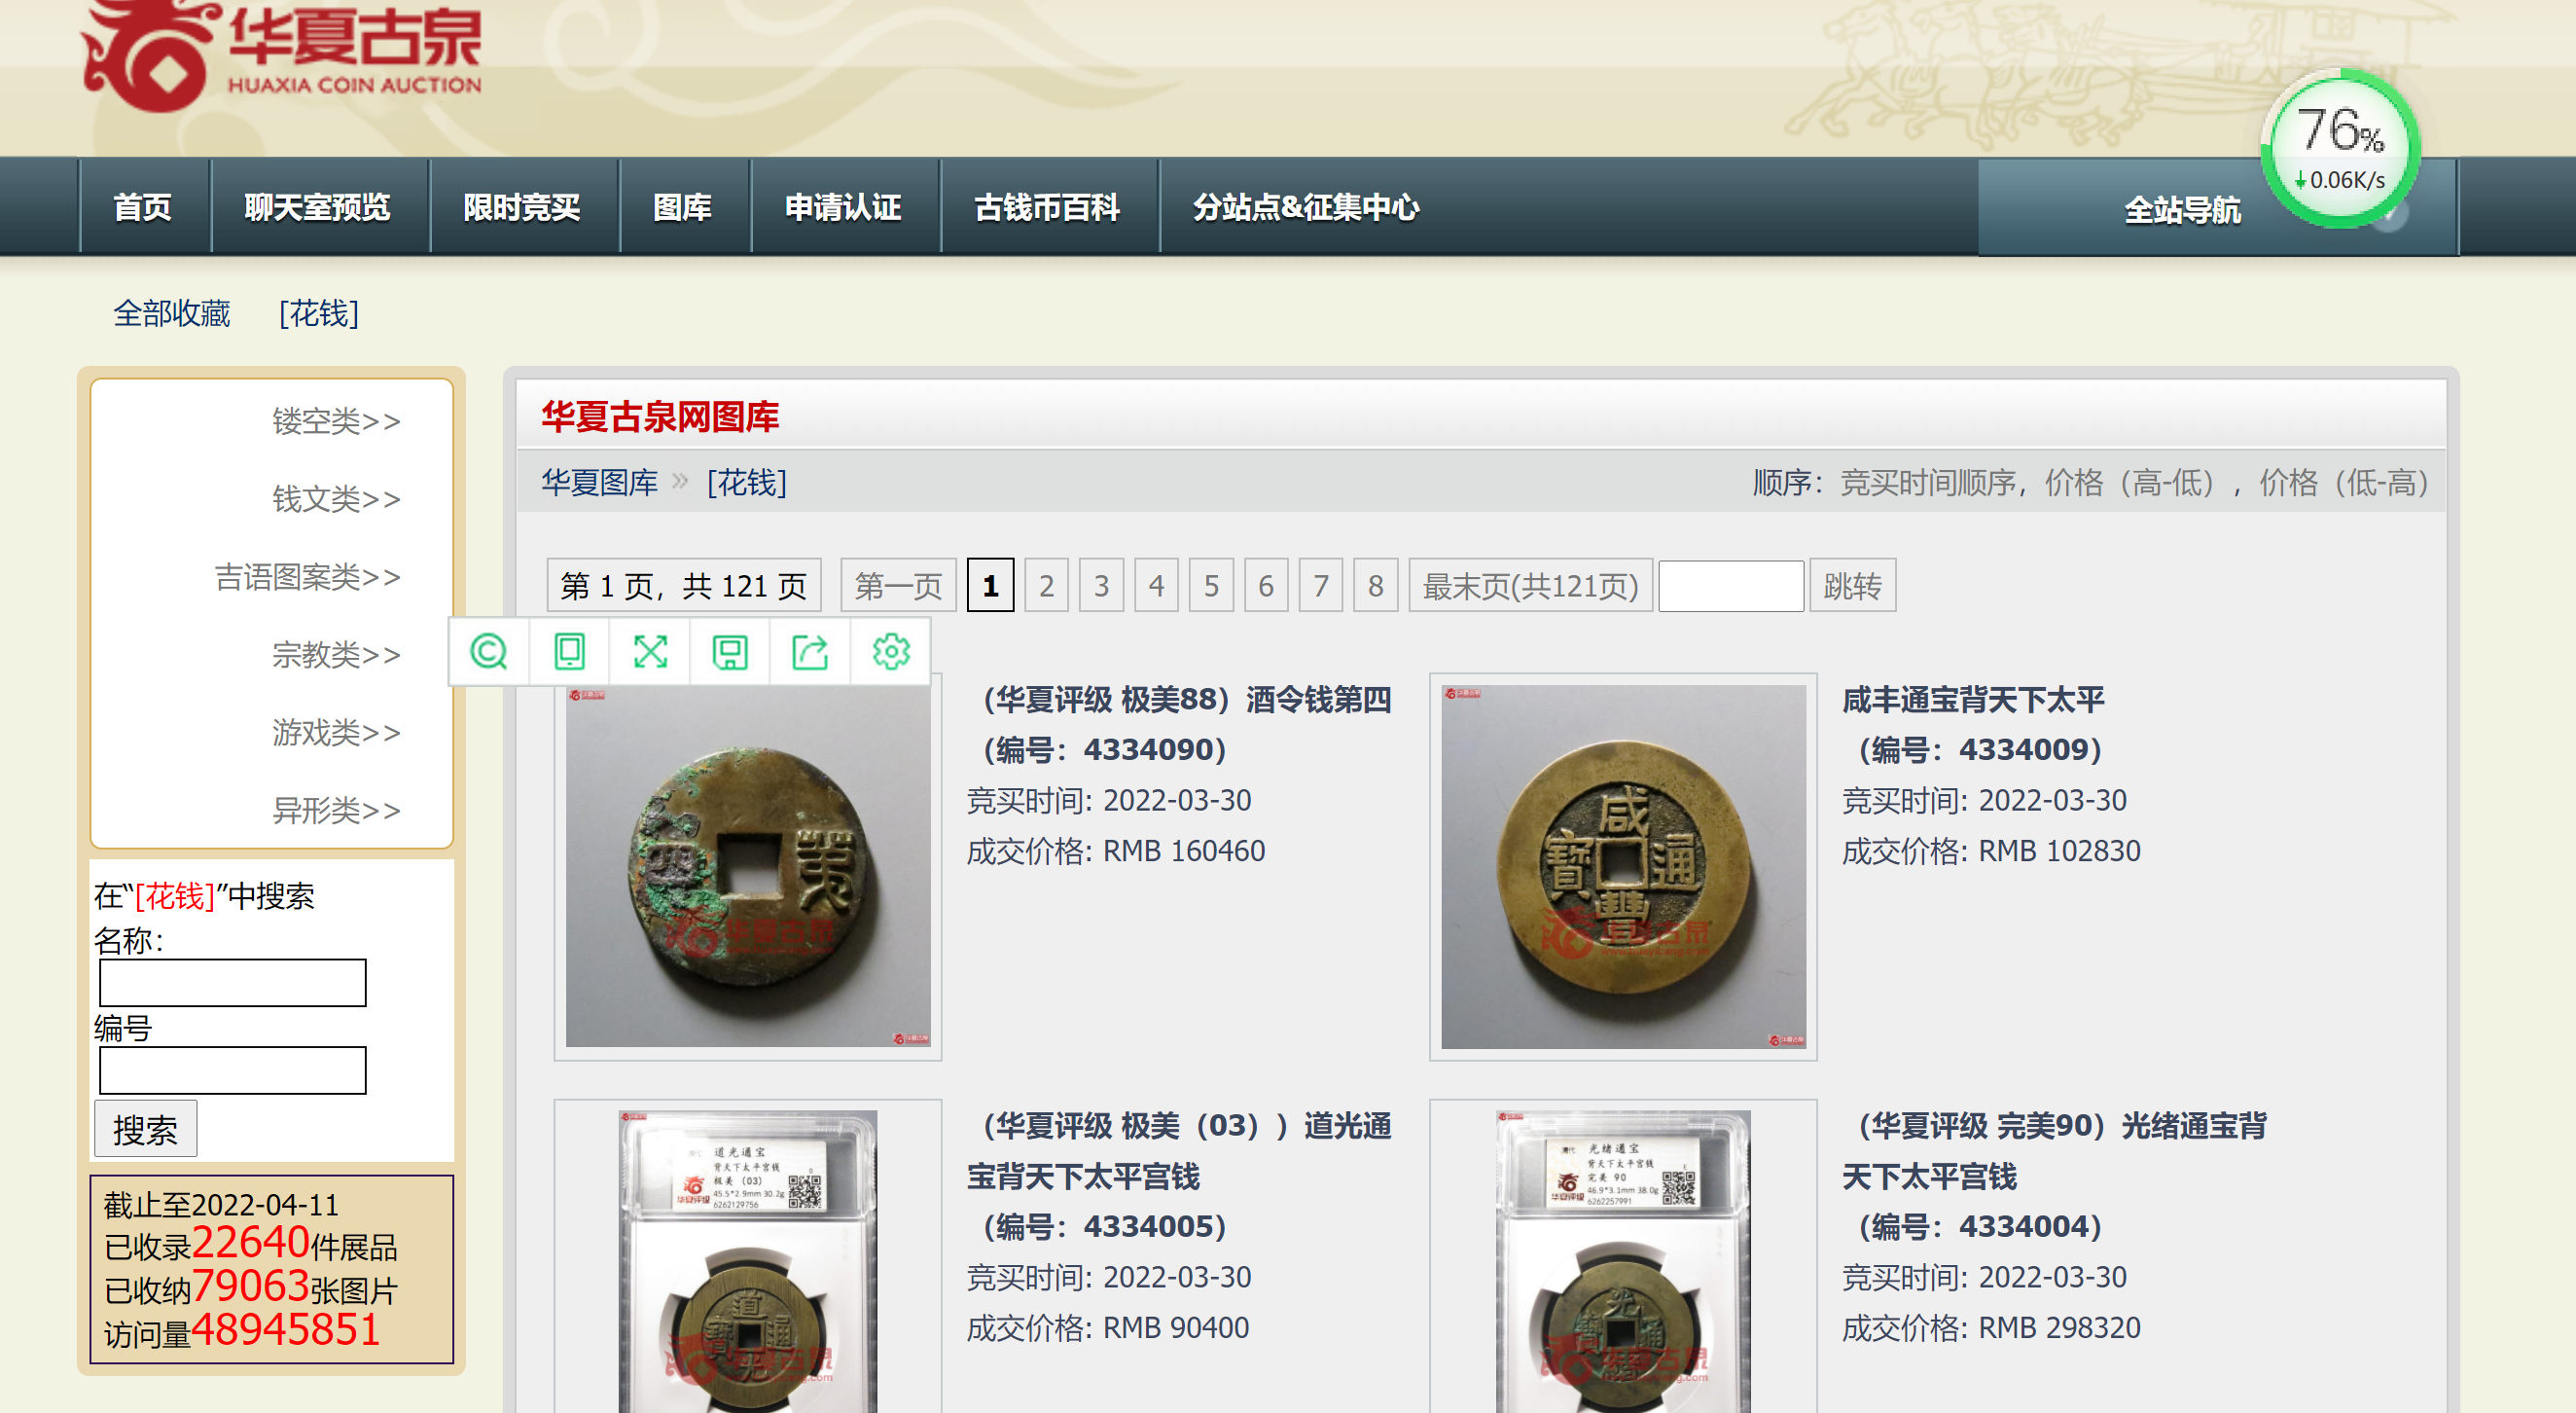Click the save disk icon in floating toolbar
2576x1413 pixels.
click(730, 652)
